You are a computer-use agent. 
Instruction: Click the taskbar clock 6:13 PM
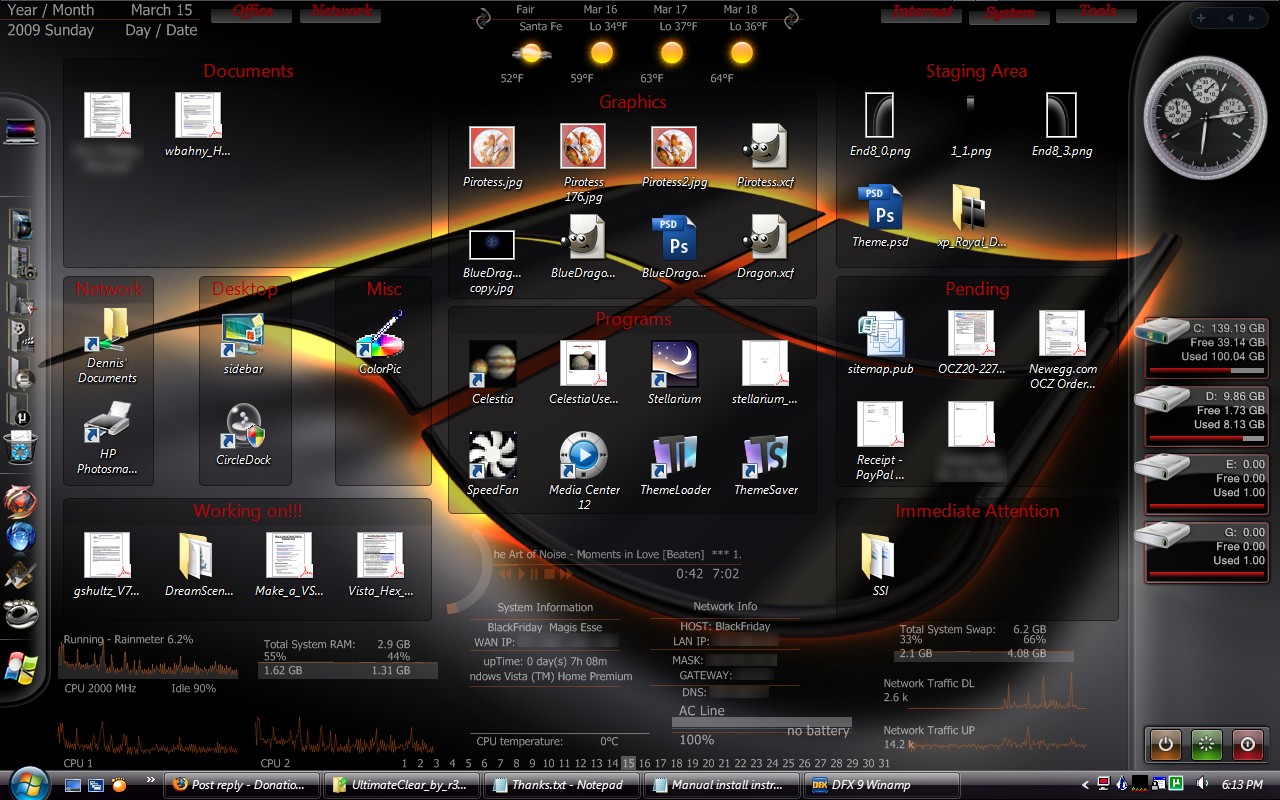tap(1243, 785)
